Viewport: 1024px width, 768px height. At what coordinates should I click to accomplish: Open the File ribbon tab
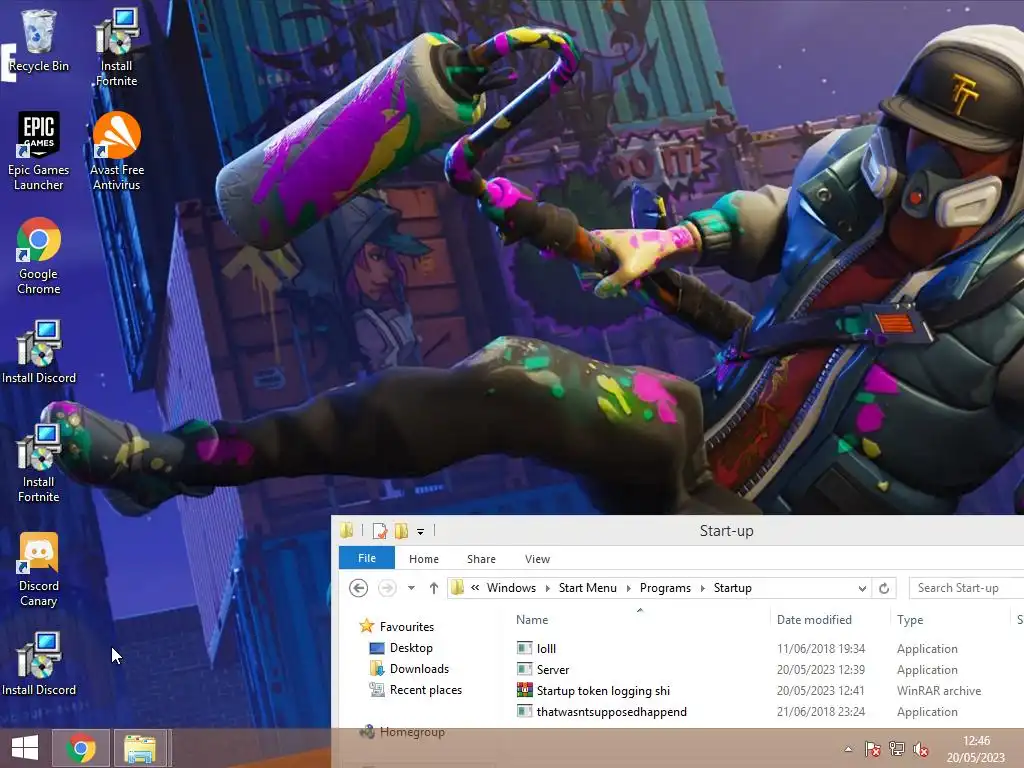[367, 558]
